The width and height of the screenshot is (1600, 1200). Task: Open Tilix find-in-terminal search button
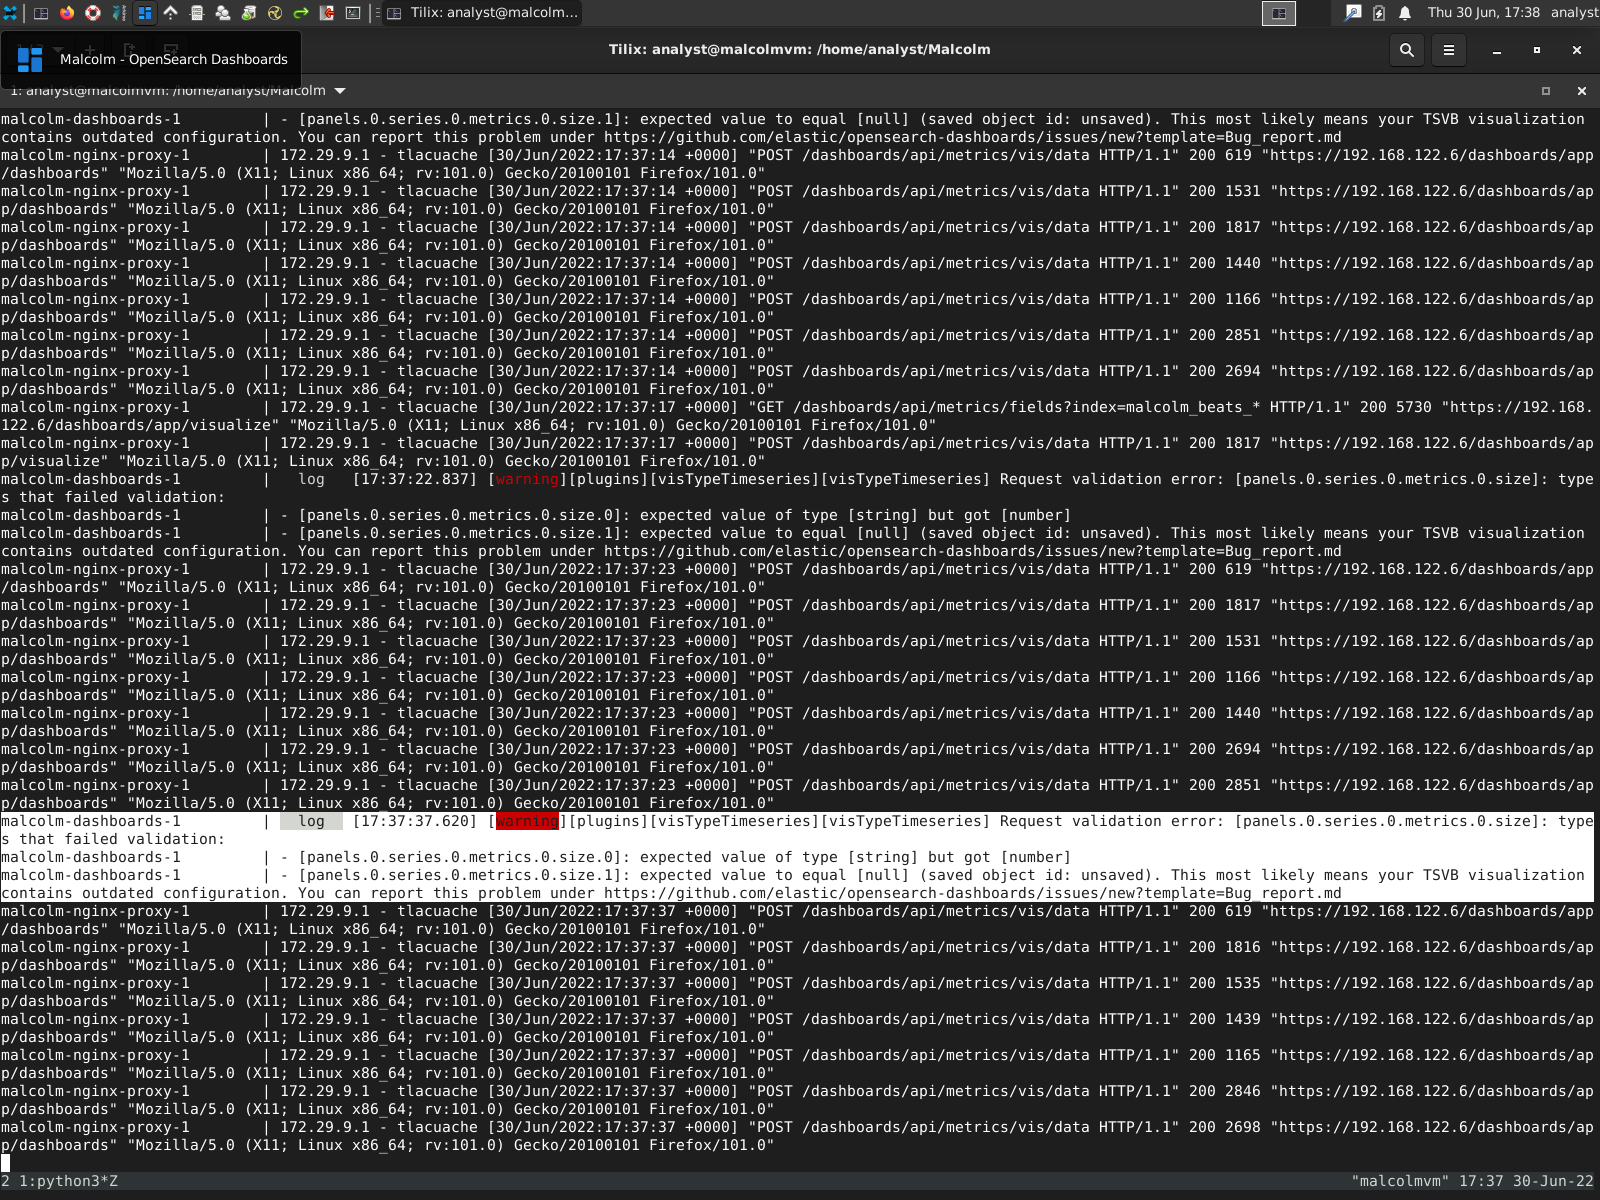click(1407, 50)
